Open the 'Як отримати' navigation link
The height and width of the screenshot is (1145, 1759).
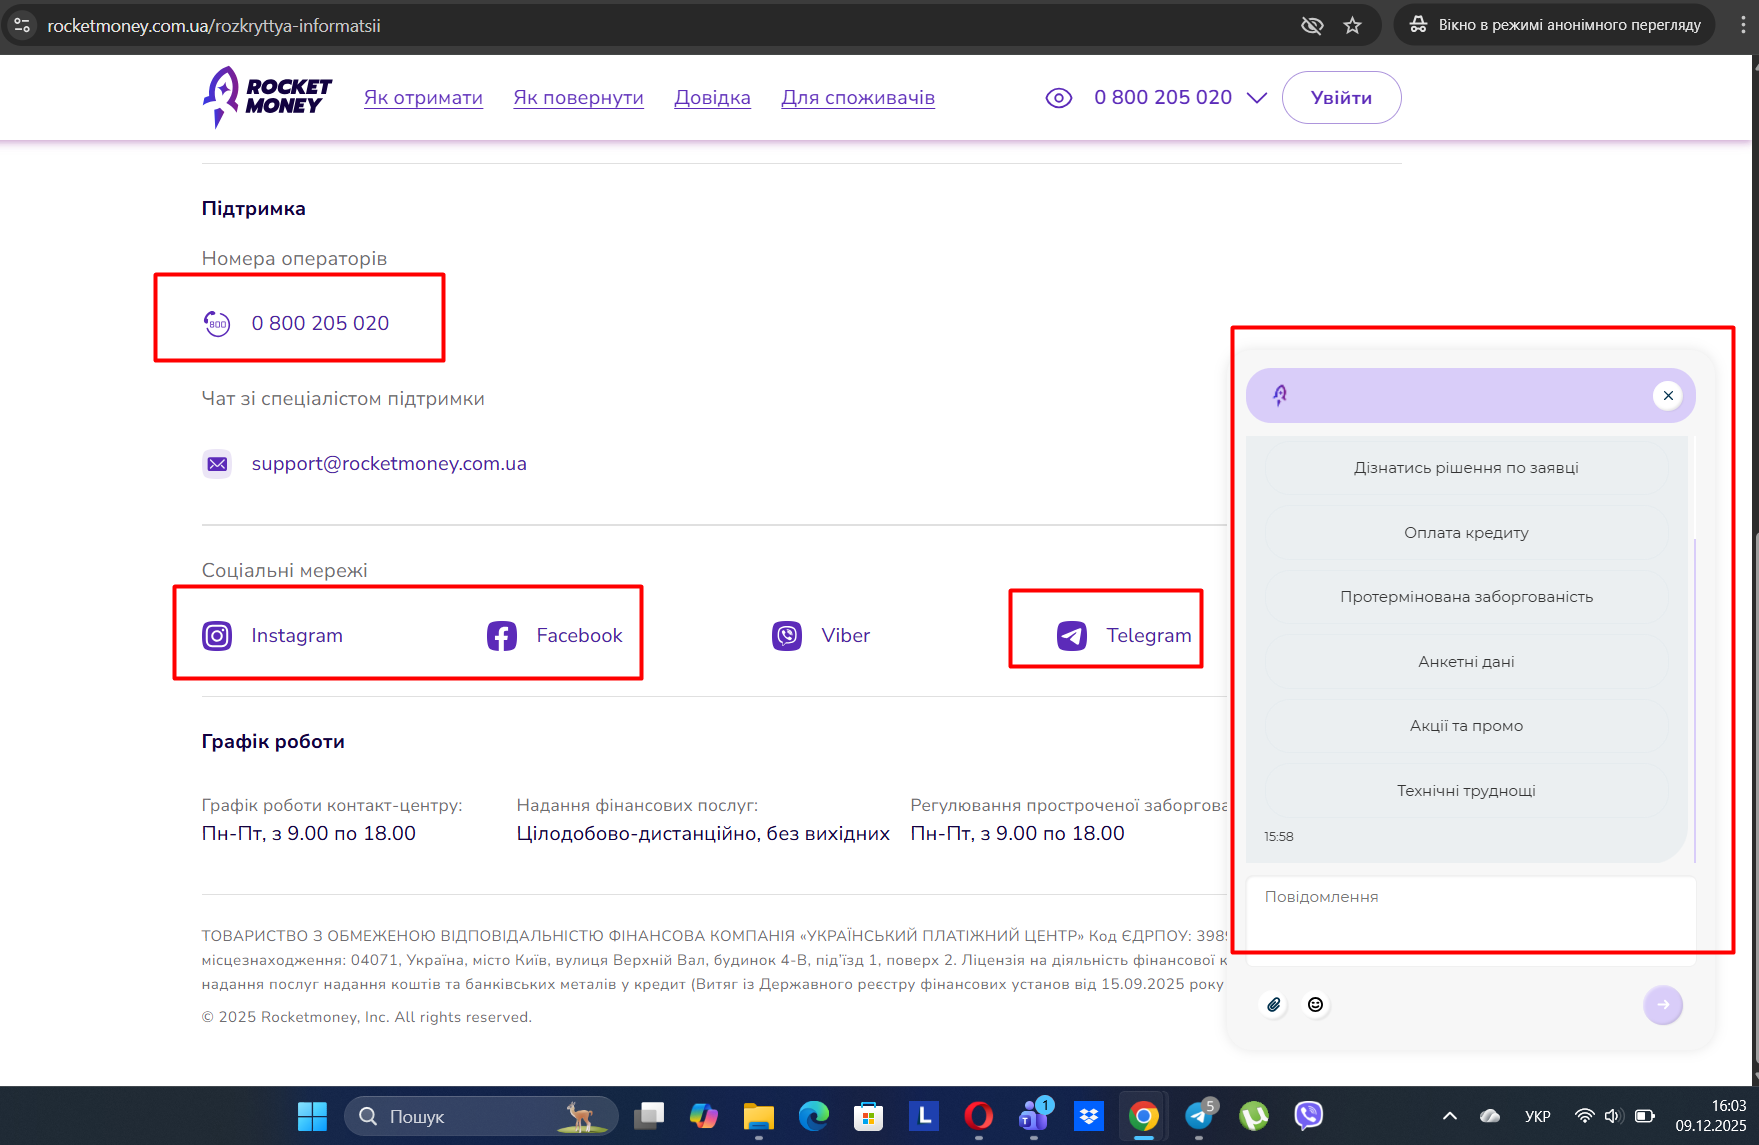click(423, 98)
